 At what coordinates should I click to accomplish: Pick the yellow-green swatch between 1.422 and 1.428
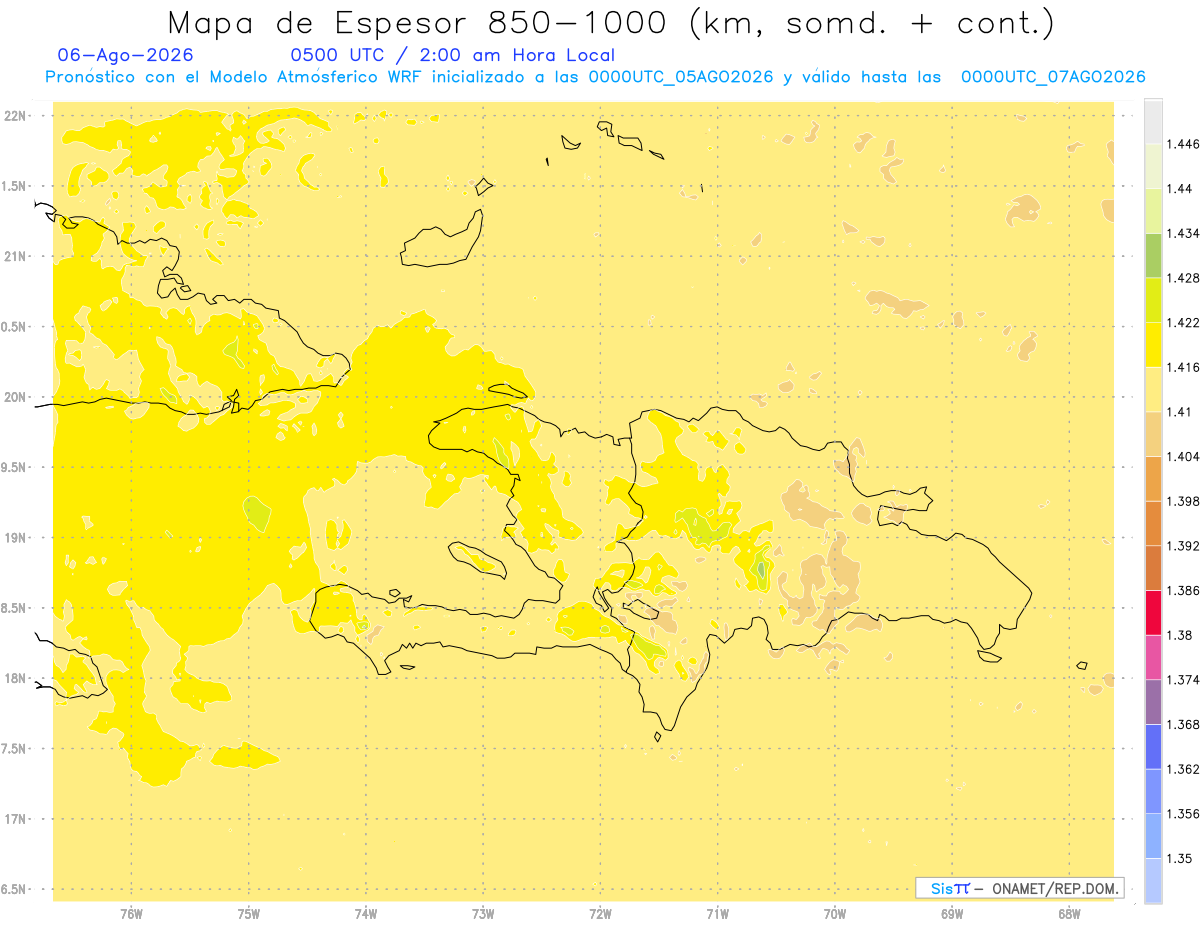(1153, 300)
